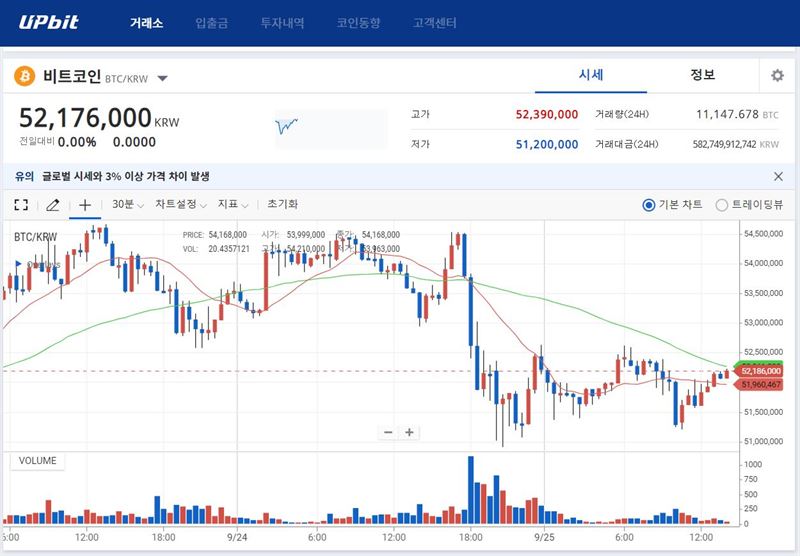Click the tallest blue volume bar at 18:00
Viewport: 800px width, 556px height.
coord(470,490)
